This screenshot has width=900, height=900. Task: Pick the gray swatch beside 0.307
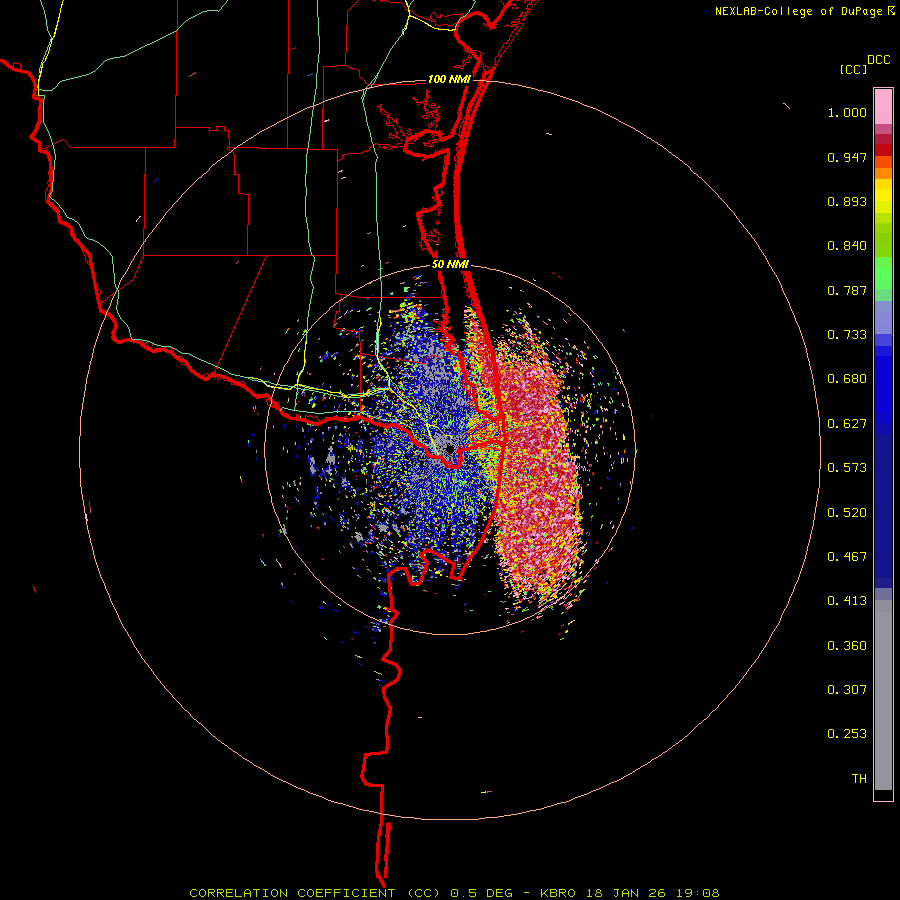883,695
